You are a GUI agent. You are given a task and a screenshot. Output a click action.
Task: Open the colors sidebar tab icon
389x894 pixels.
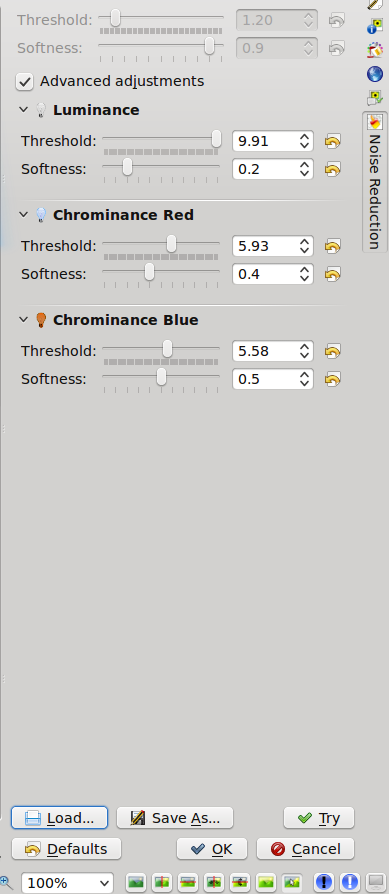[375, 50]
